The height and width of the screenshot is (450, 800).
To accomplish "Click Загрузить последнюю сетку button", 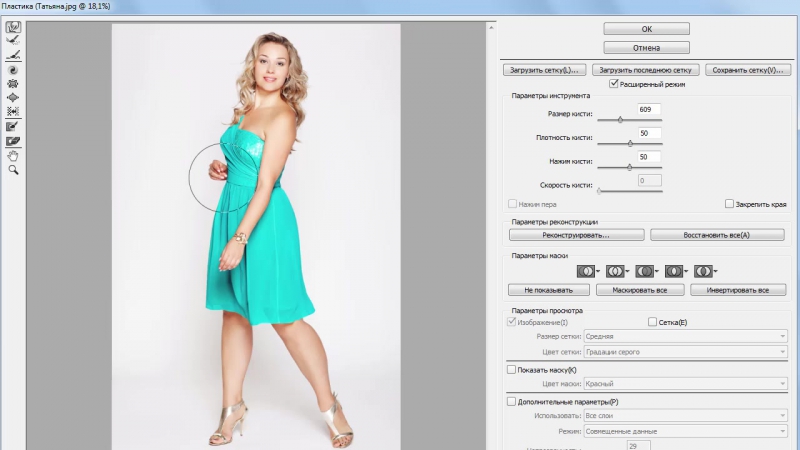I will [x=645, y=70].
